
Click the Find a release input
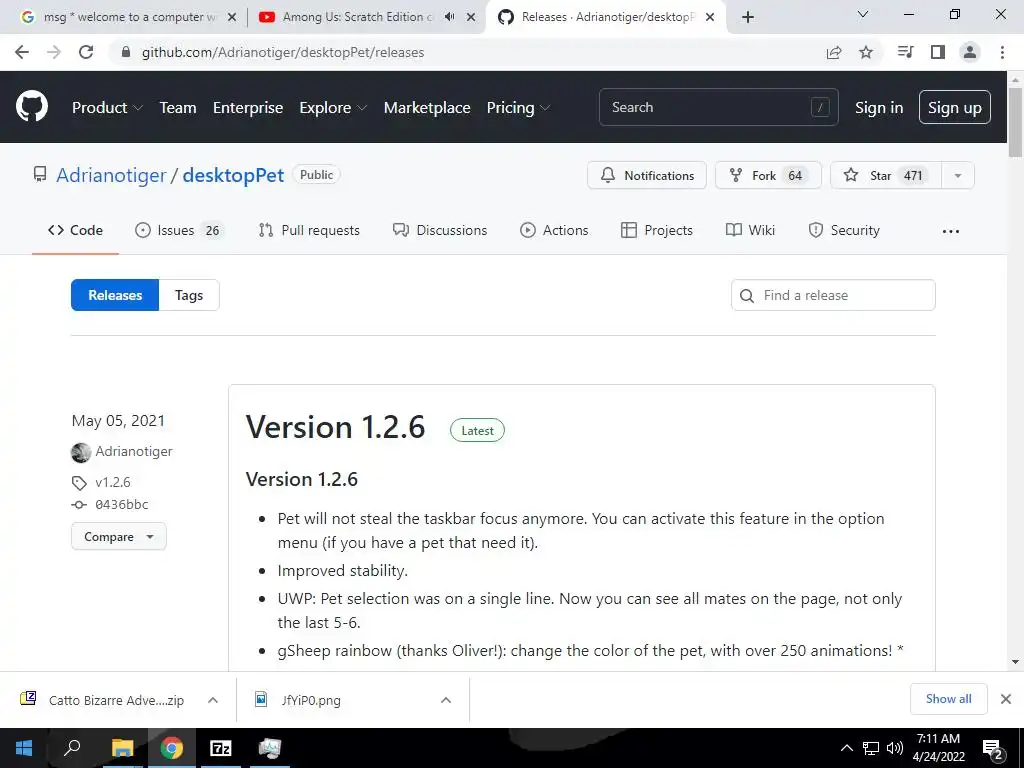[833, 295]
